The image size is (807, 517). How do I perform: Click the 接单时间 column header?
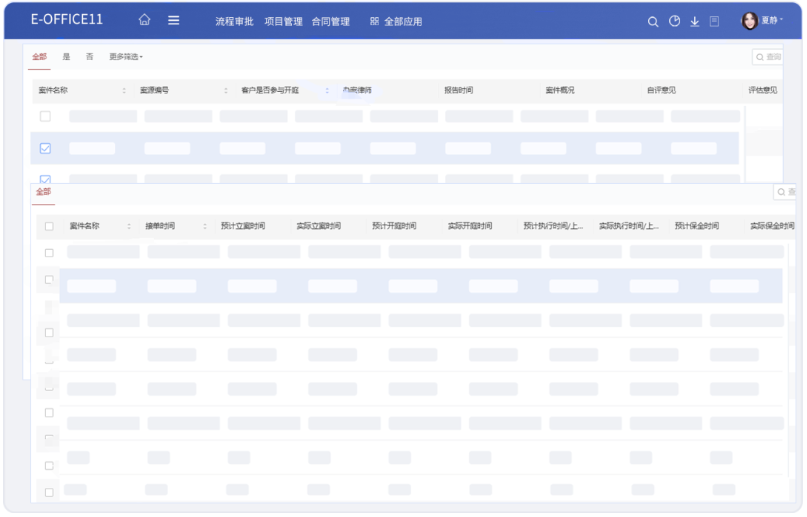click(160, 226)
